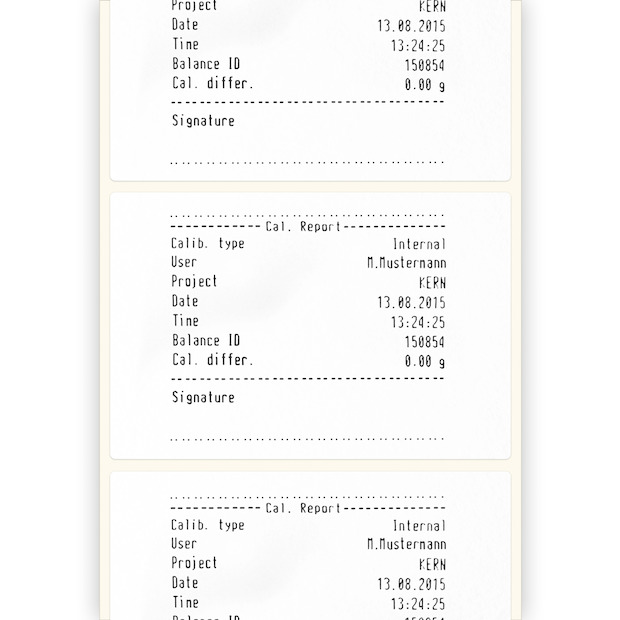Click the date 13.08.2015 on the top label
The width and height of the screenshot is (620, 620).
(x=411, y=26)
